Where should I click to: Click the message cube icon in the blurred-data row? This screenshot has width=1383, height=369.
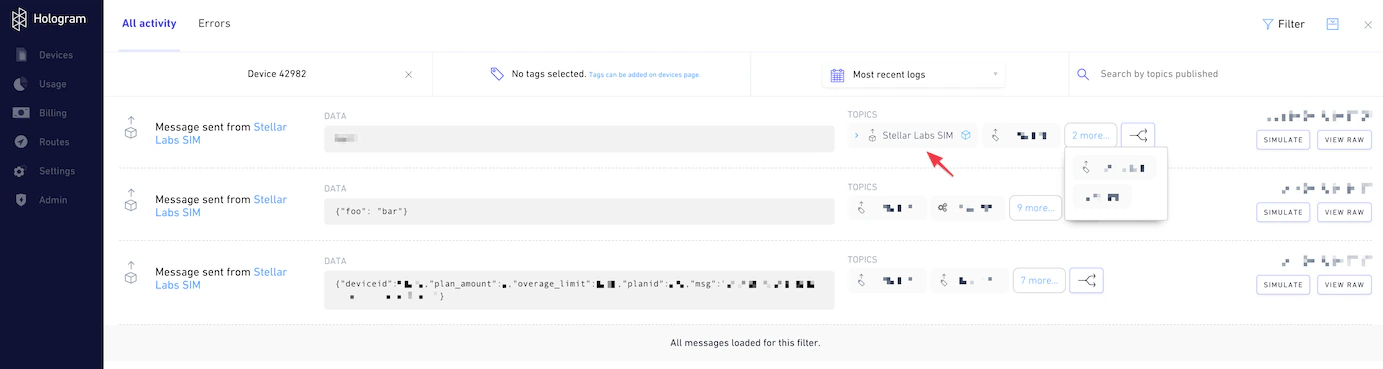(x=130, y=128)
